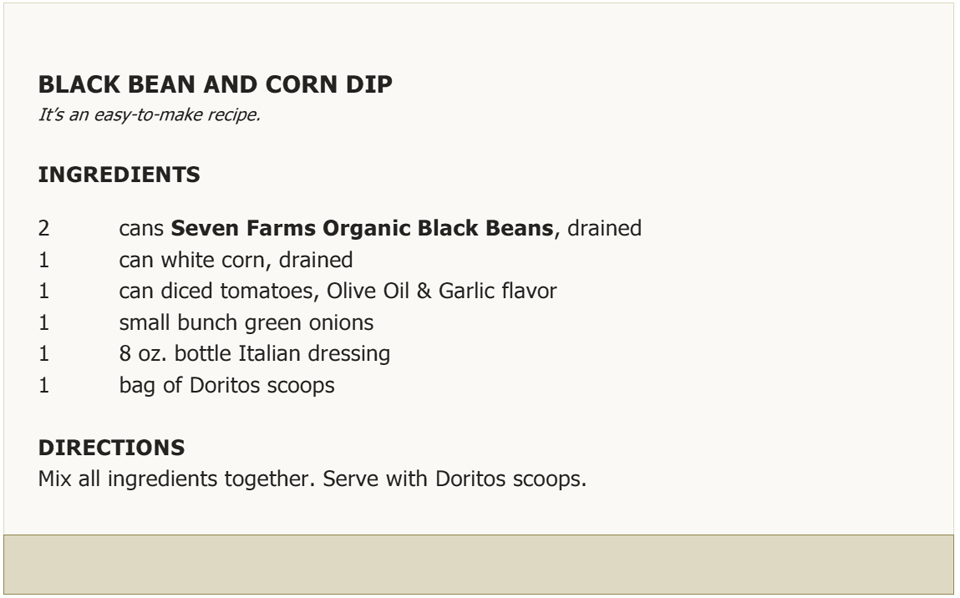Click bag of Doritos scoops line
This screenshot has width=960, height=598.
pyautogui.click(x=227, y=386)
